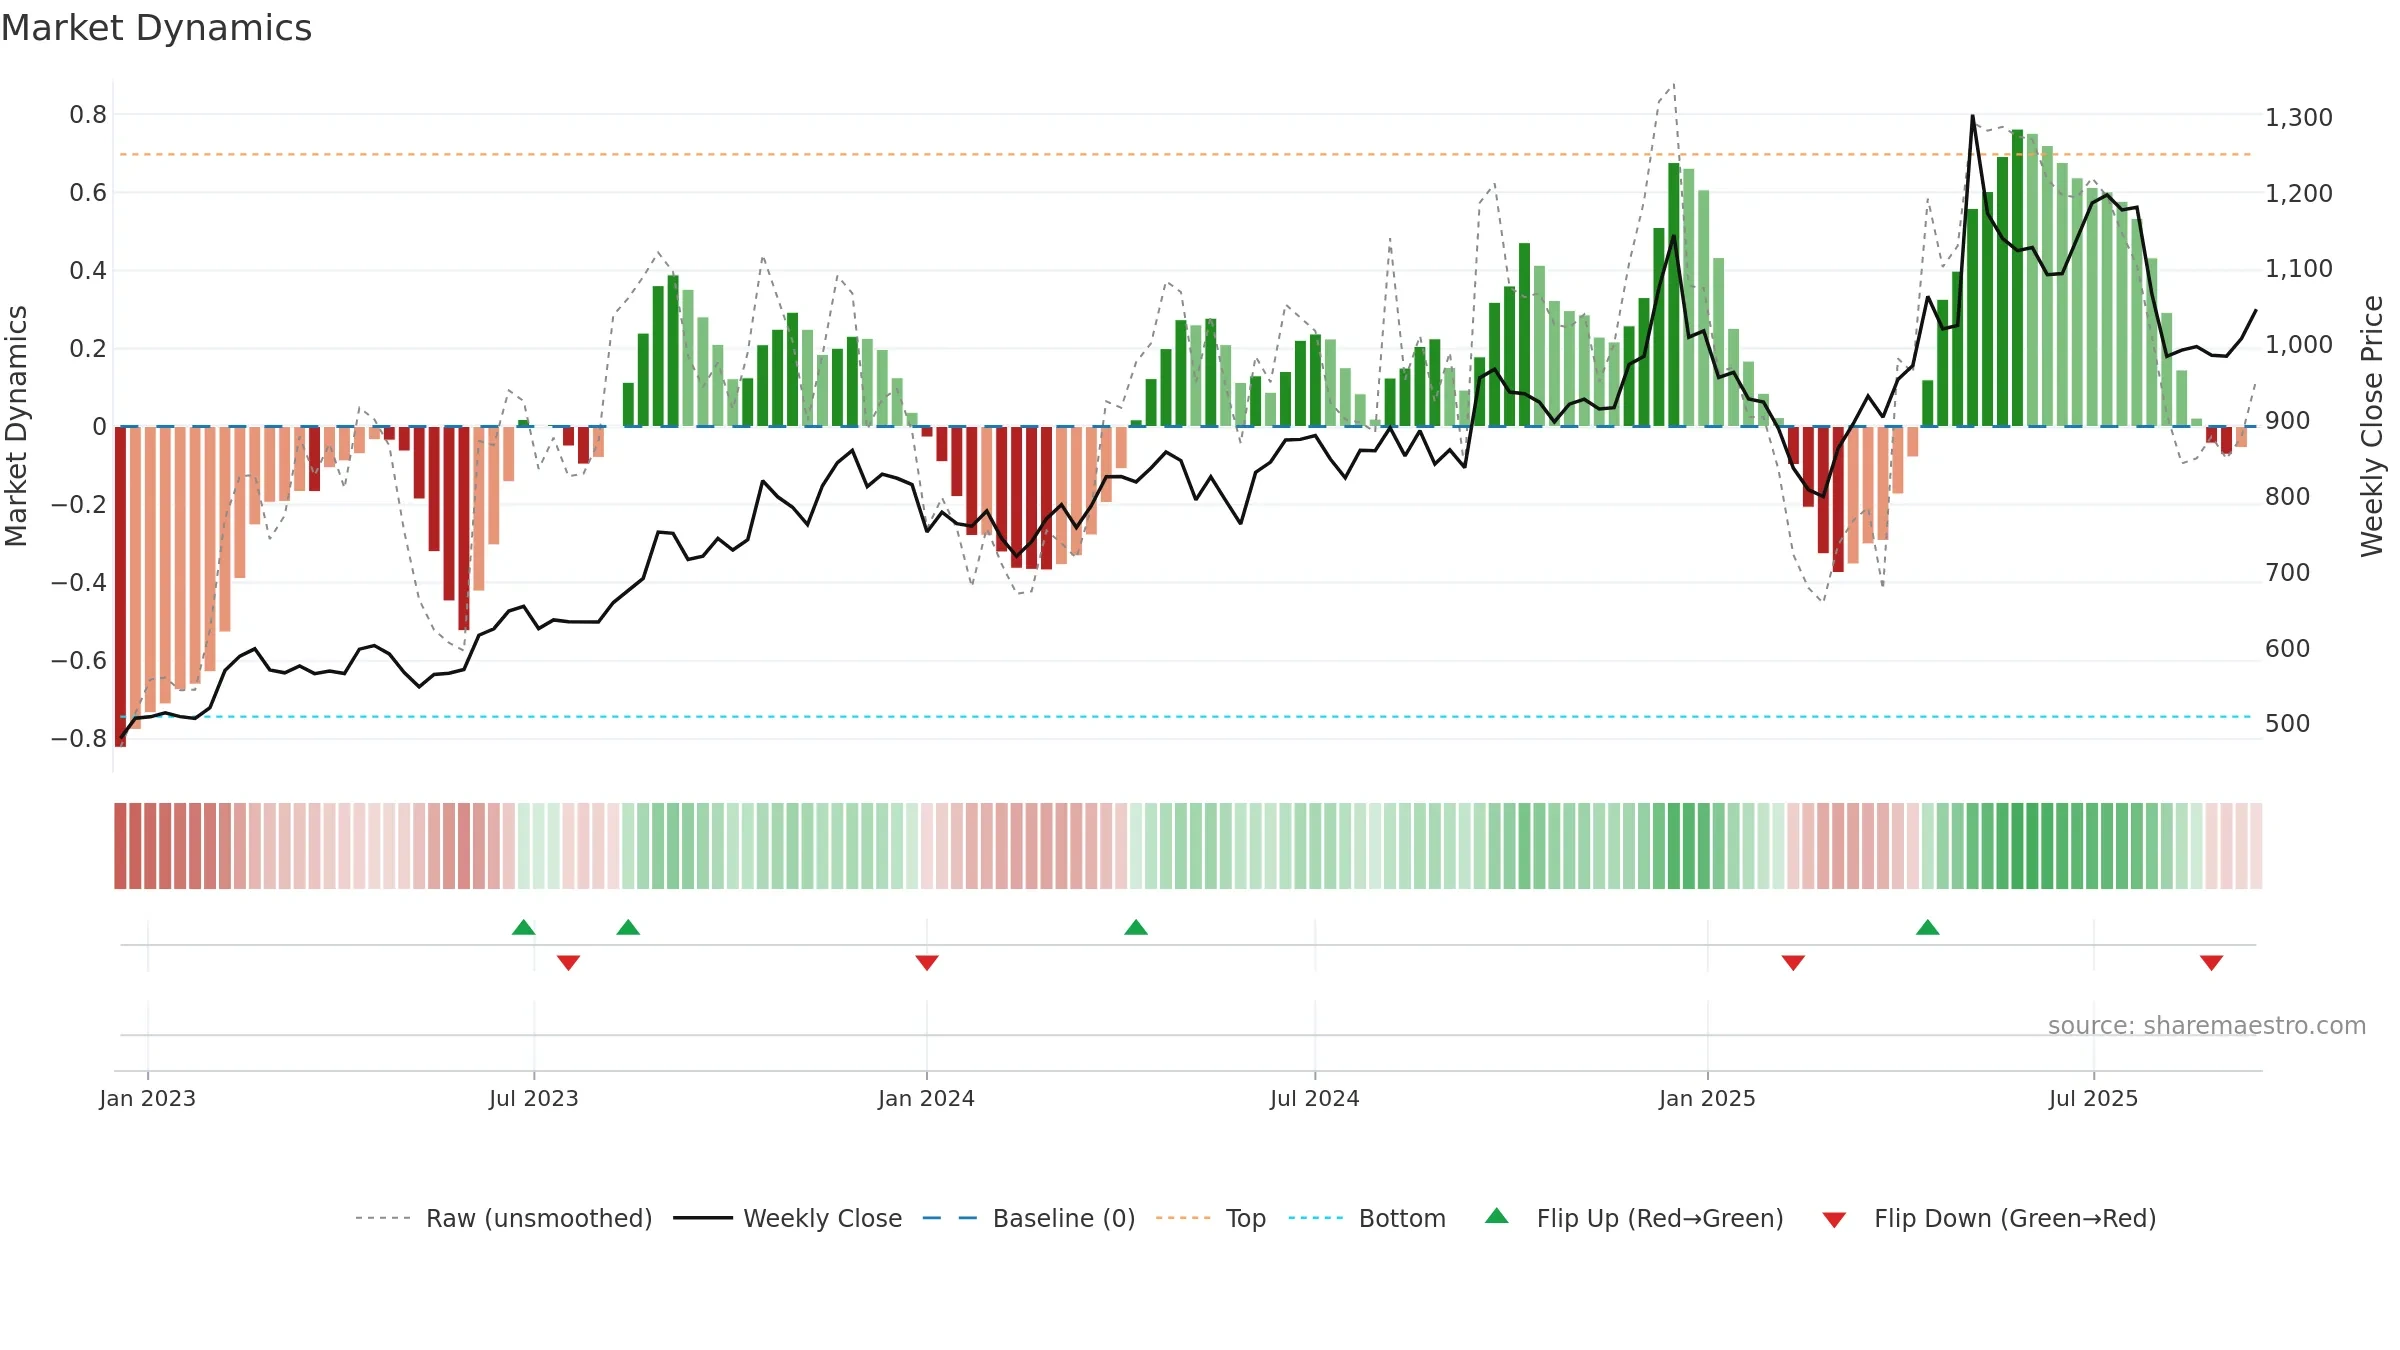Click the 900 price tick on the right axis

2288,421
